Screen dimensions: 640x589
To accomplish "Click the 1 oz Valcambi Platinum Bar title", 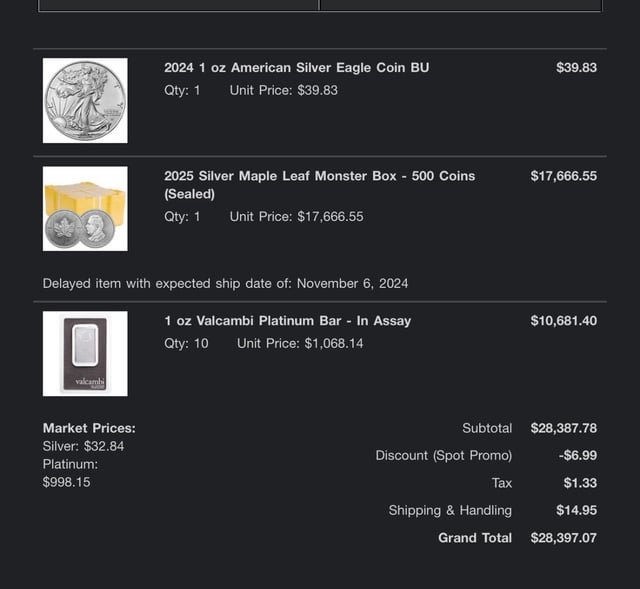I will point(287,321).
